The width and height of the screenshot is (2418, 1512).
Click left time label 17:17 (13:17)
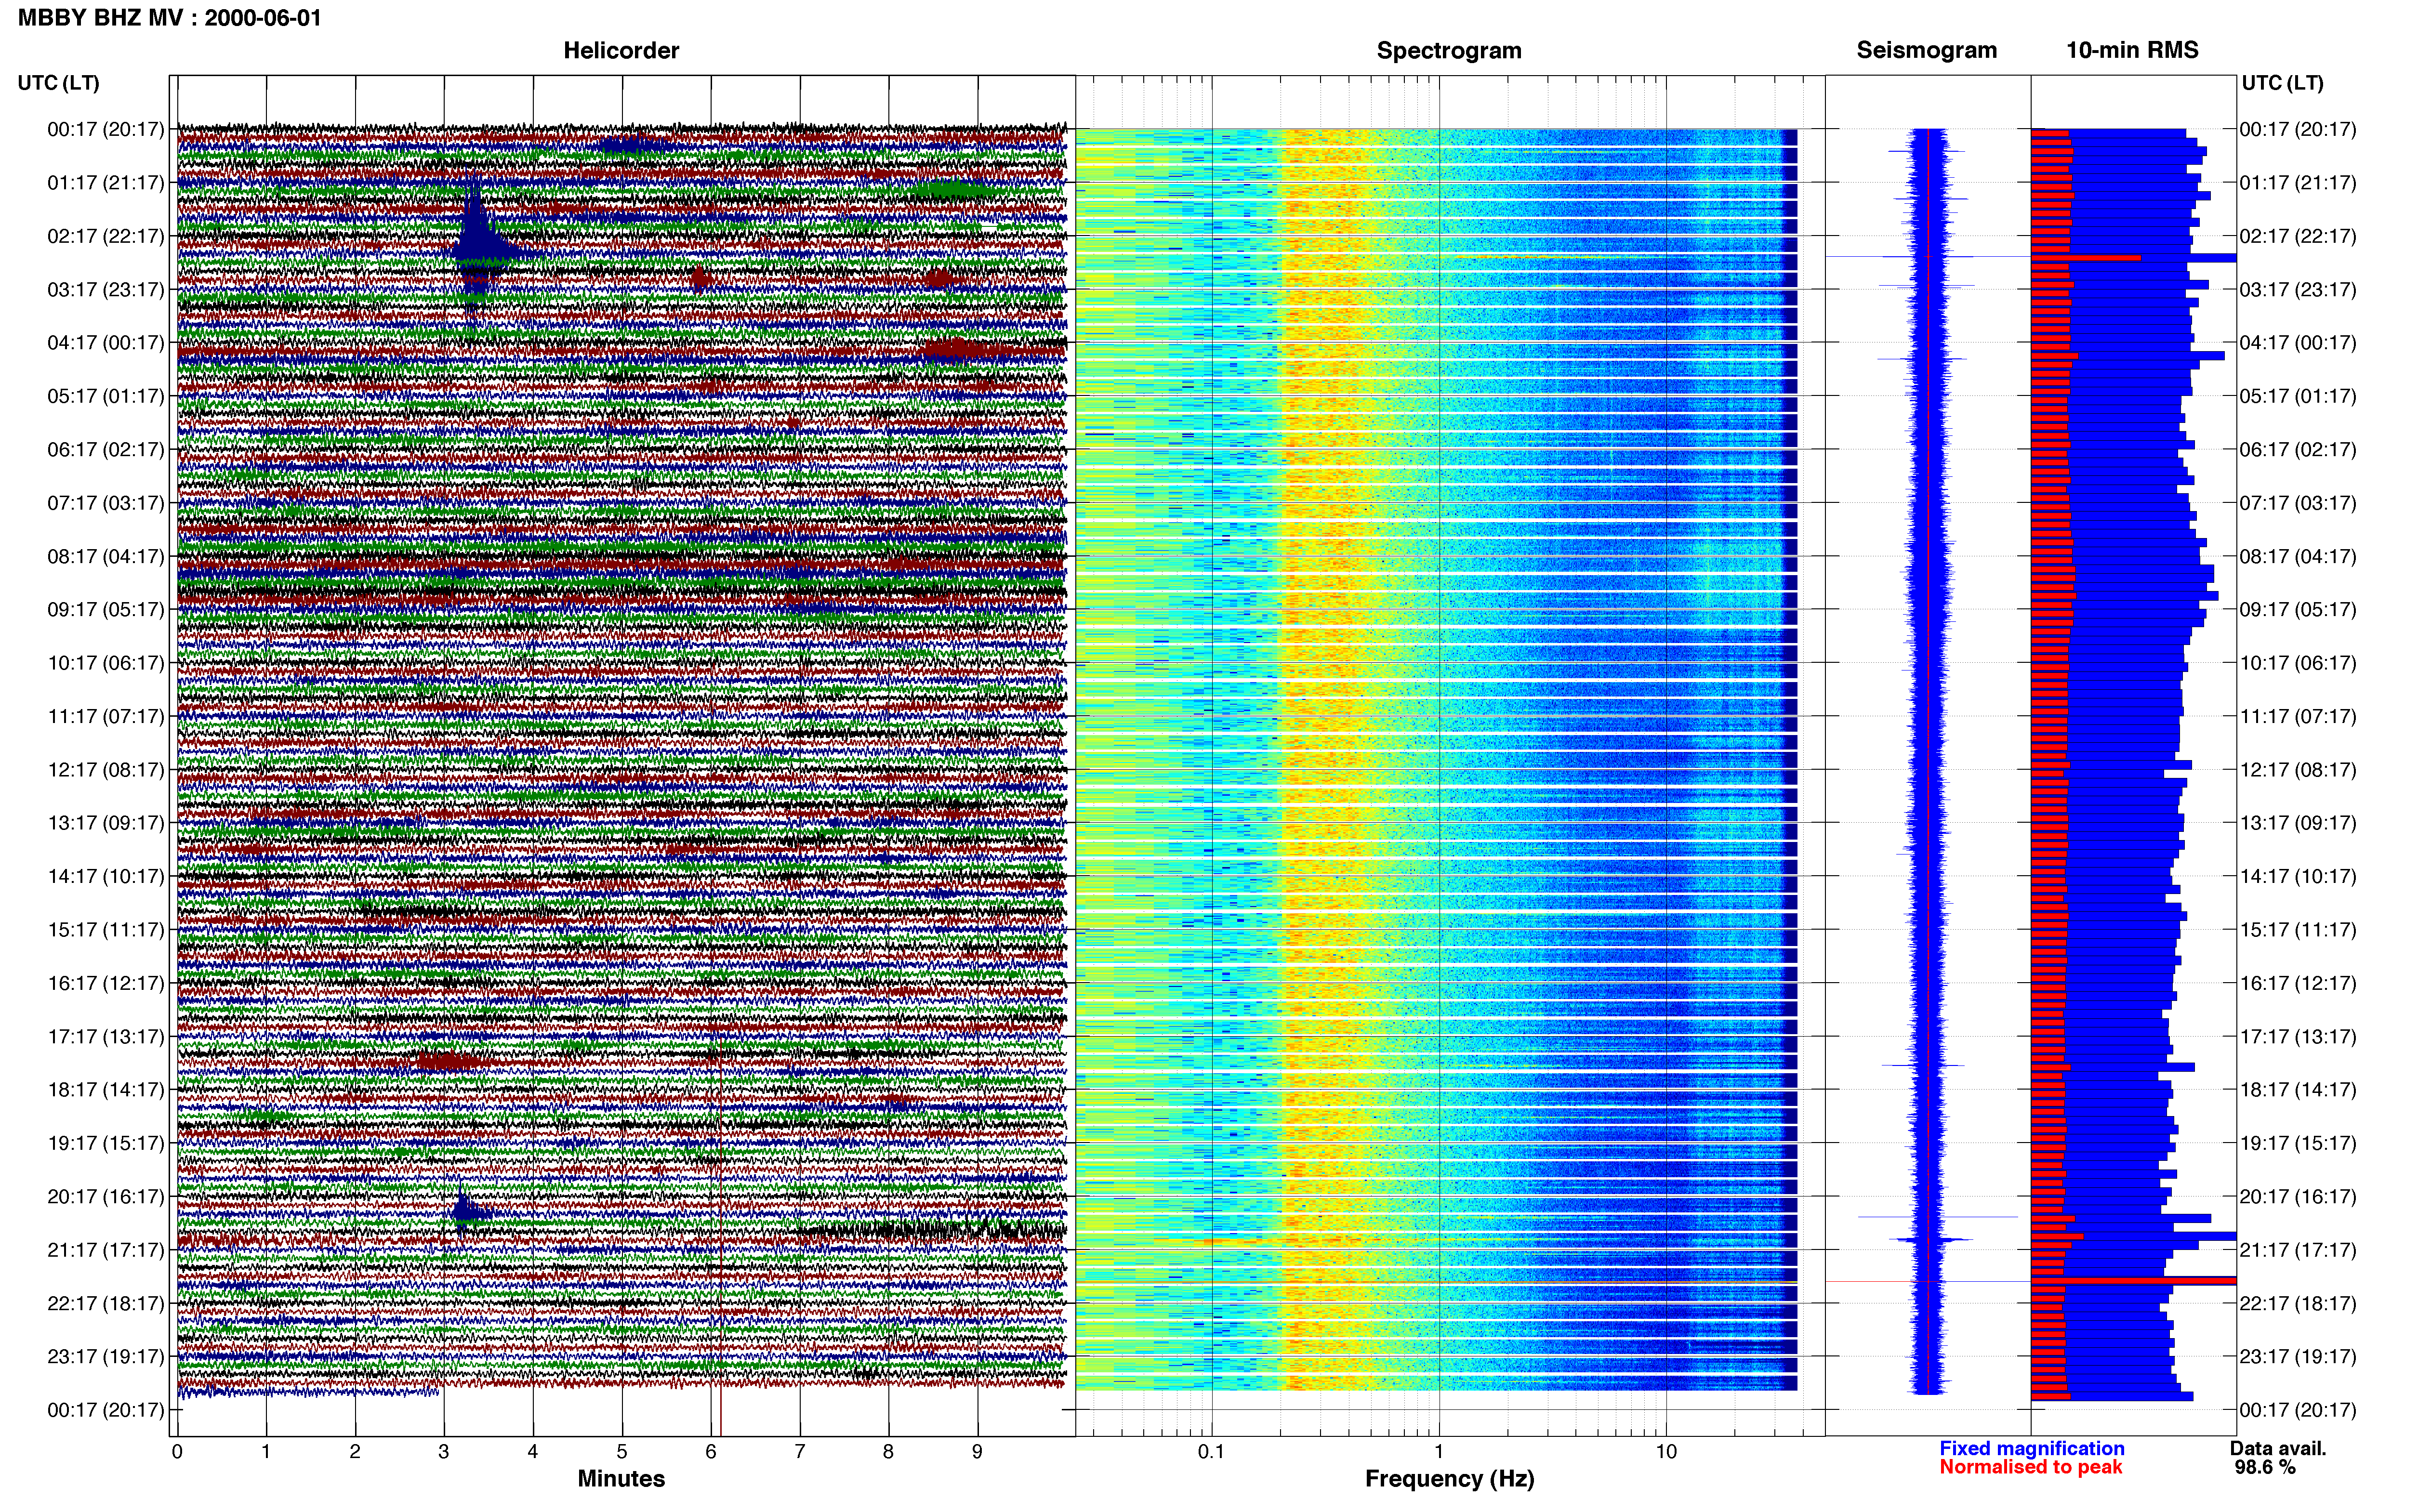click(x=106, y=1037)
